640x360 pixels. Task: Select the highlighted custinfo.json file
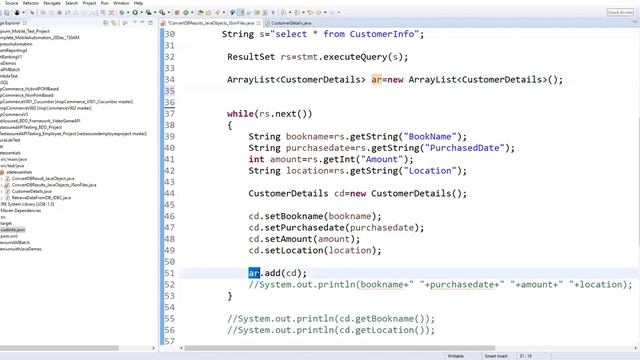pos(13,230)
